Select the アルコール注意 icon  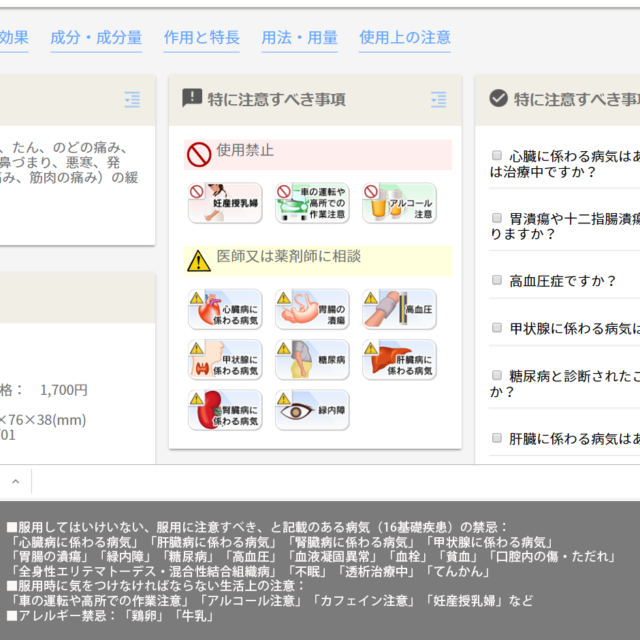coord(399,203)
